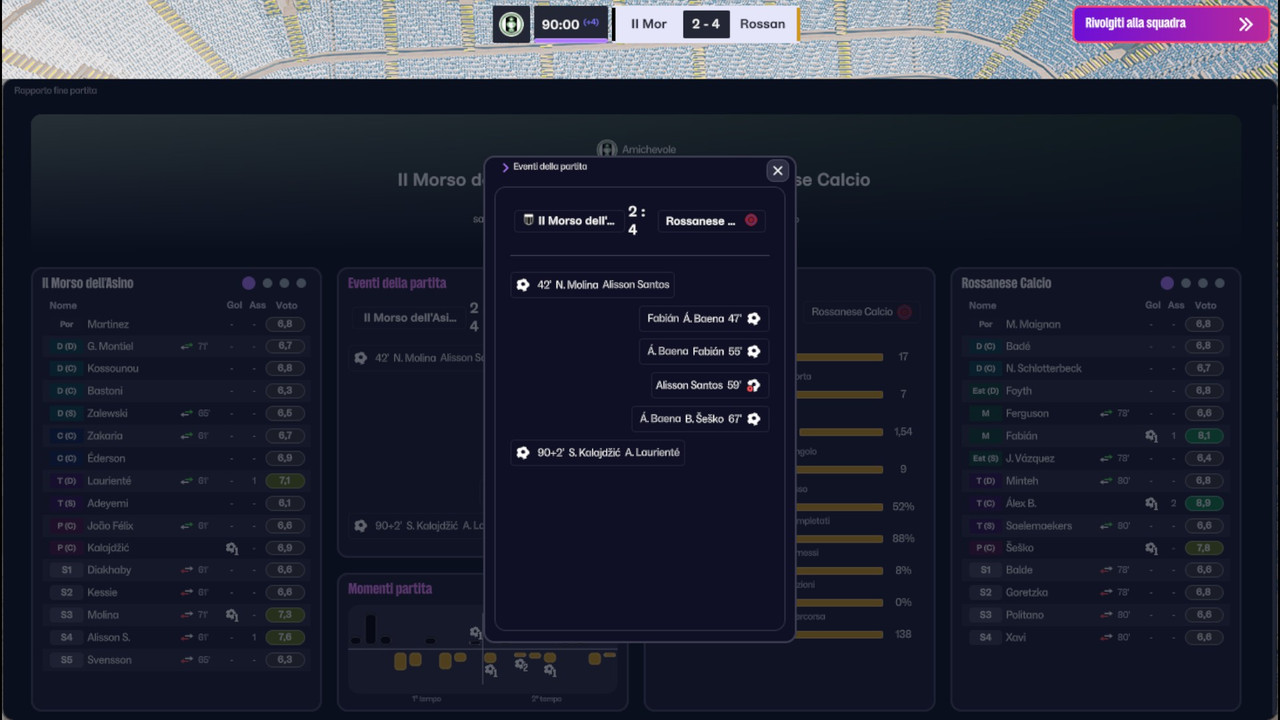Click the substitution arrows icon on G. Montiel row
This screenshot has width=1280, height=720.
pos(186,346)
